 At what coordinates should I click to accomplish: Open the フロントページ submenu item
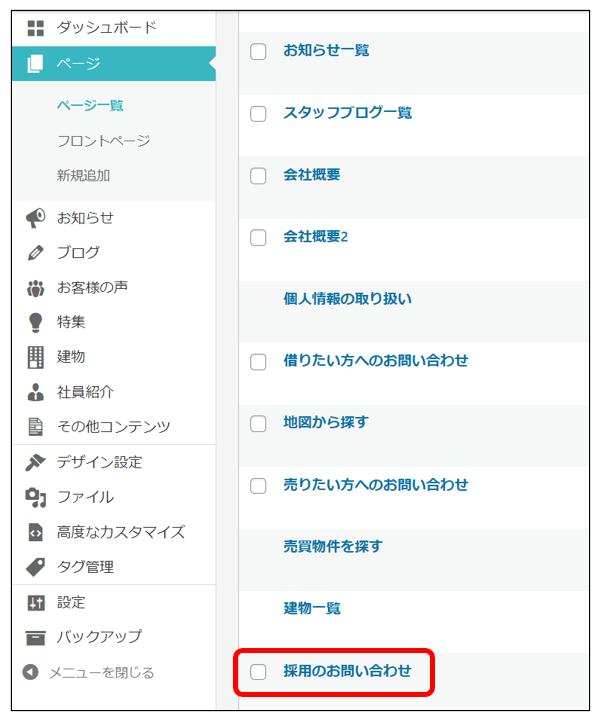pos(103,141)
